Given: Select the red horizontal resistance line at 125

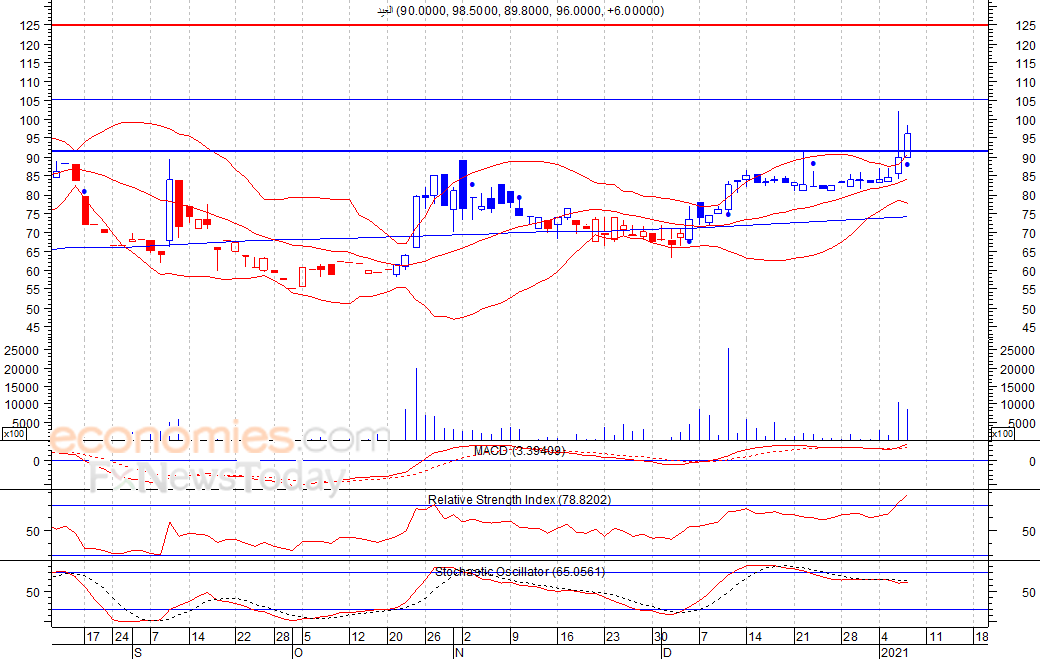Looking at the screenshot, I should pos(520,25).
